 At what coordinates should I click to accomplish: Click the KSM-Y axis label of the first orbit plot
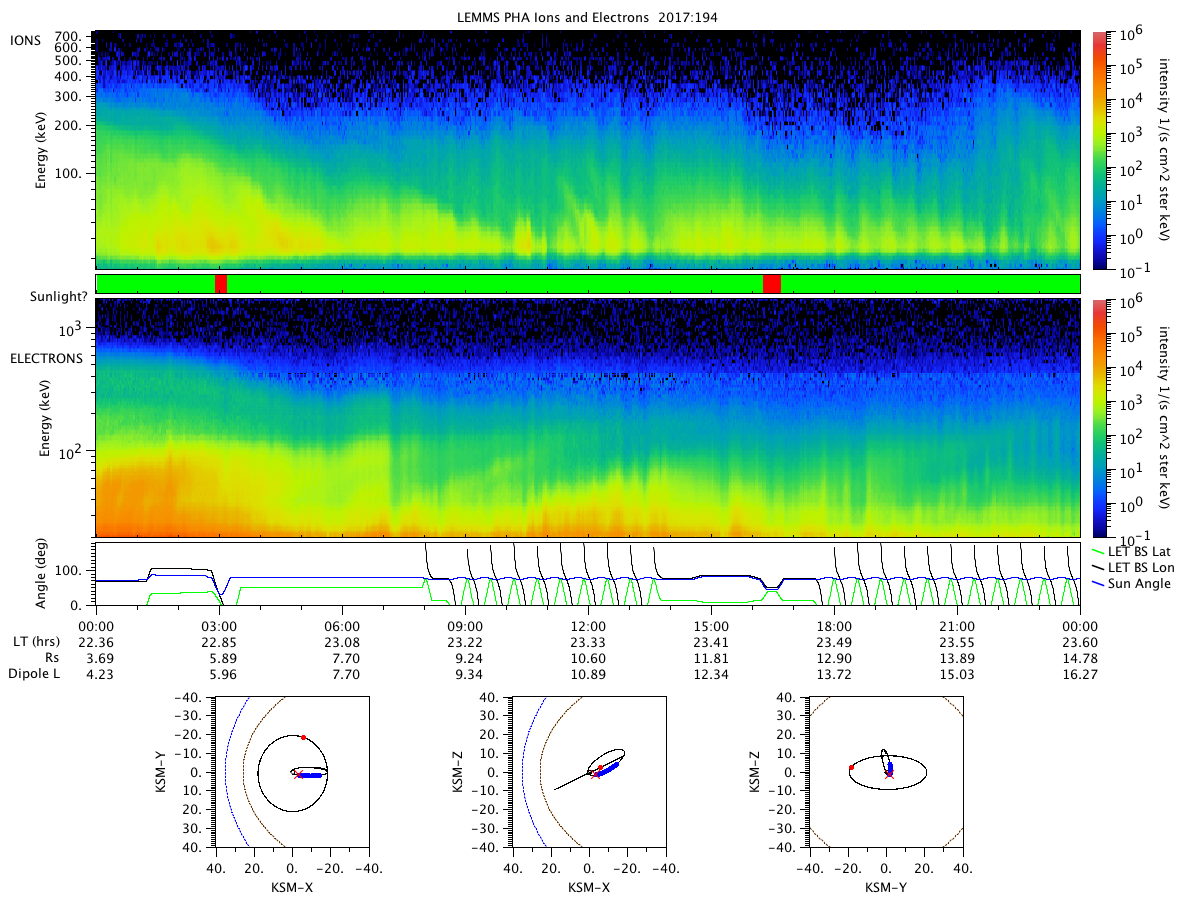(160, 772)
